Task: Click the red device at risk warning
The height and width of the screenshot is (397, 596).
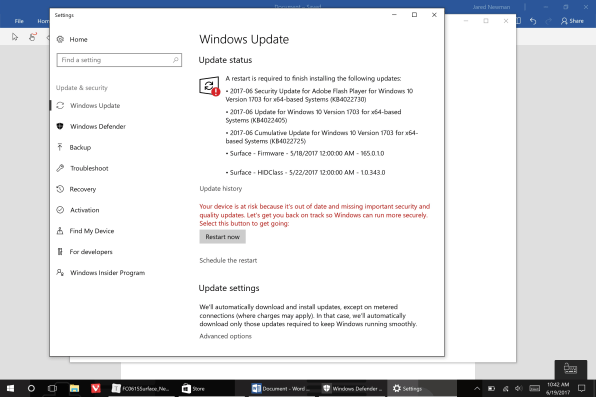Action: tap(315, 215)
